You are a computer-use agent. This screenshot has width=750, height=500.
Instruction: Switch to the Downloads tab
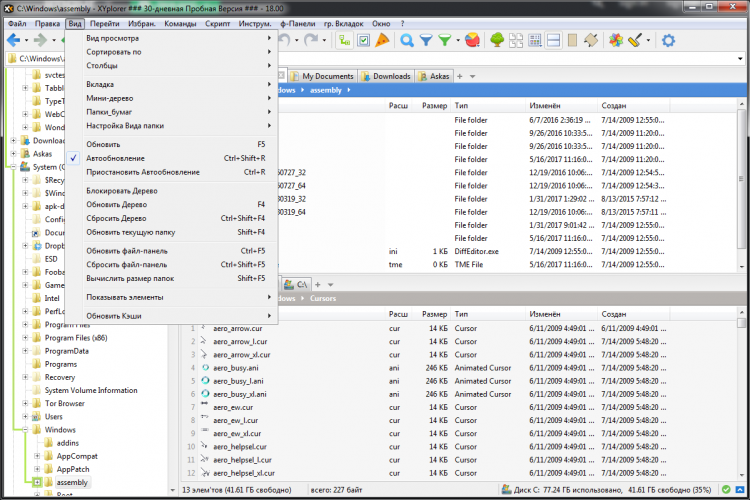pyautogui.click(x=386, y=76)
